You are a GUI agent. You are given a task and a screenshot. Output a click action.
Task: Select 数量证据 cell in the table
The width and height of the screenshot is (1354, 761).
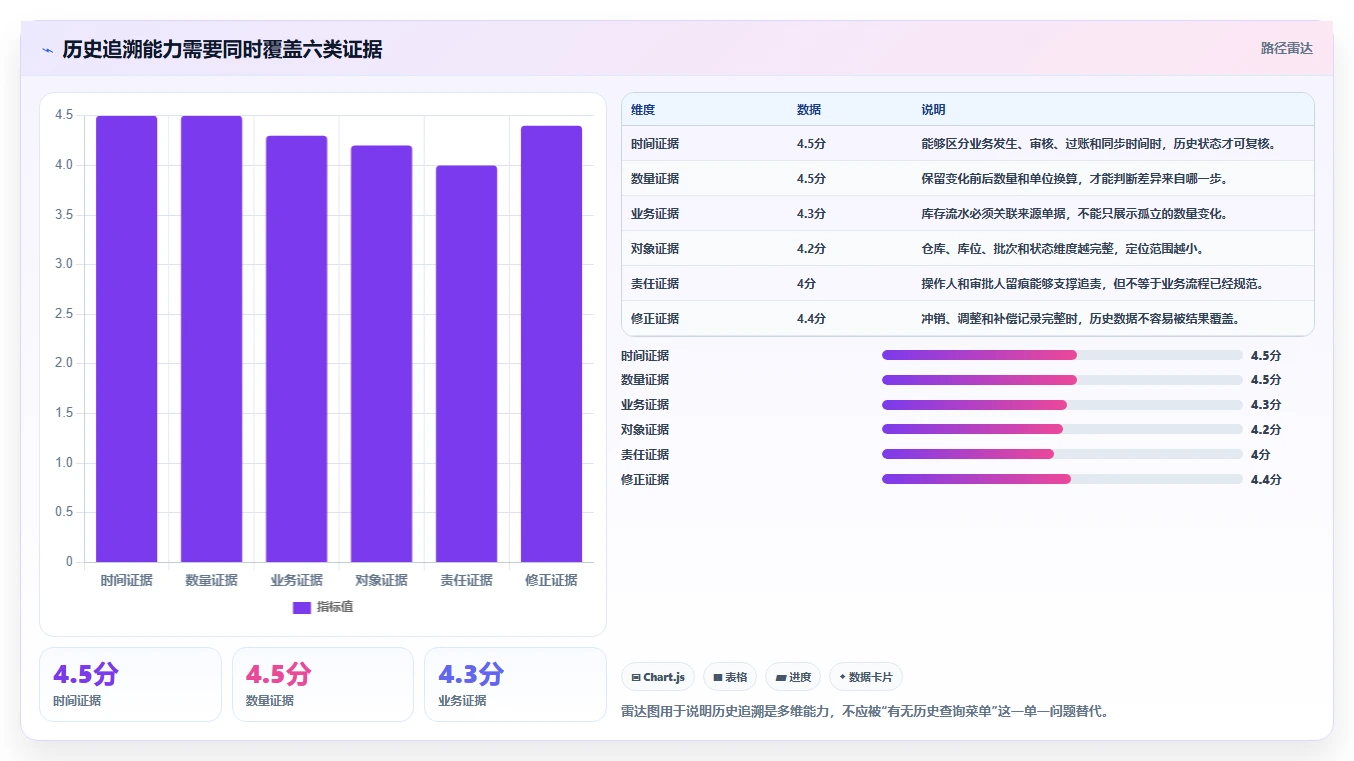pyautogui.click(x=655, y=179)
